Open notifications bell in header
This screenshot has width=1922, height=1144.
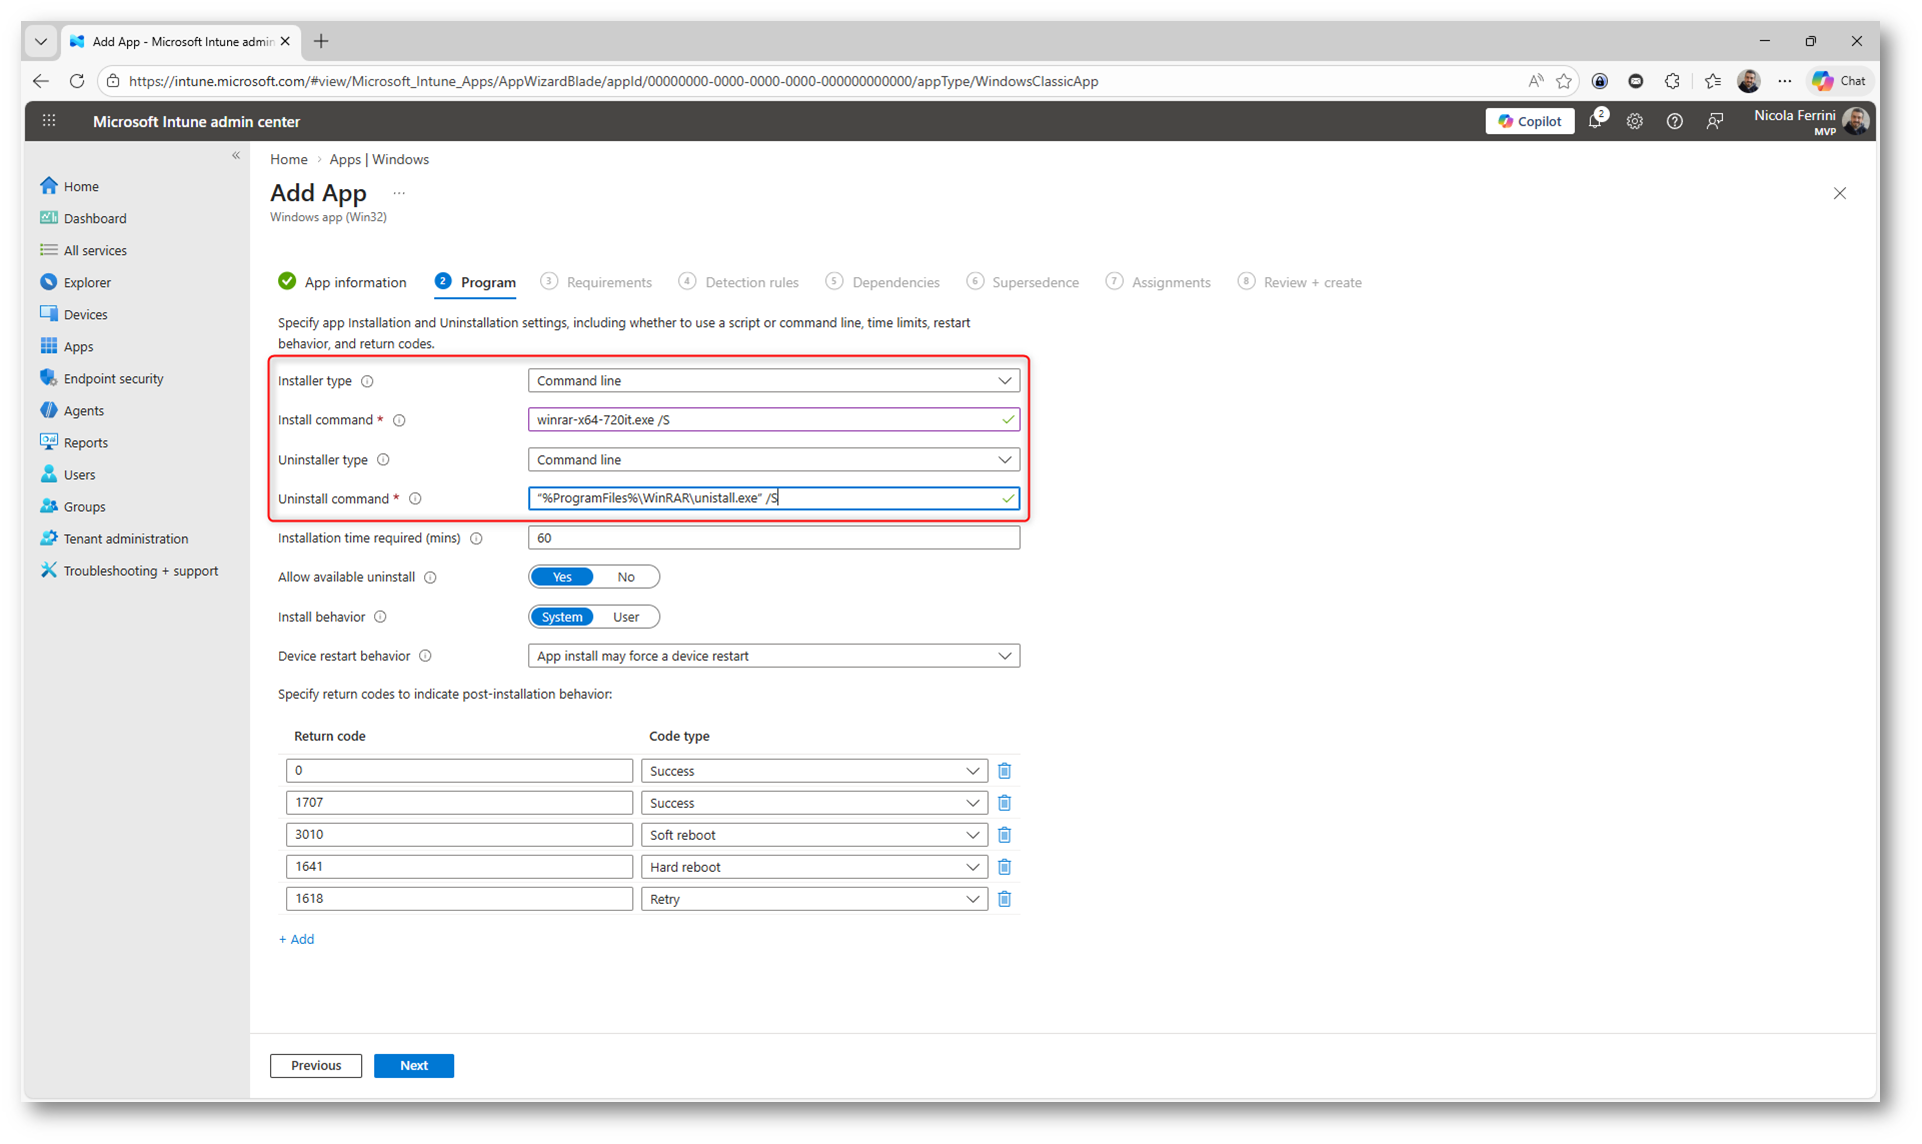tap(1595, 121)
